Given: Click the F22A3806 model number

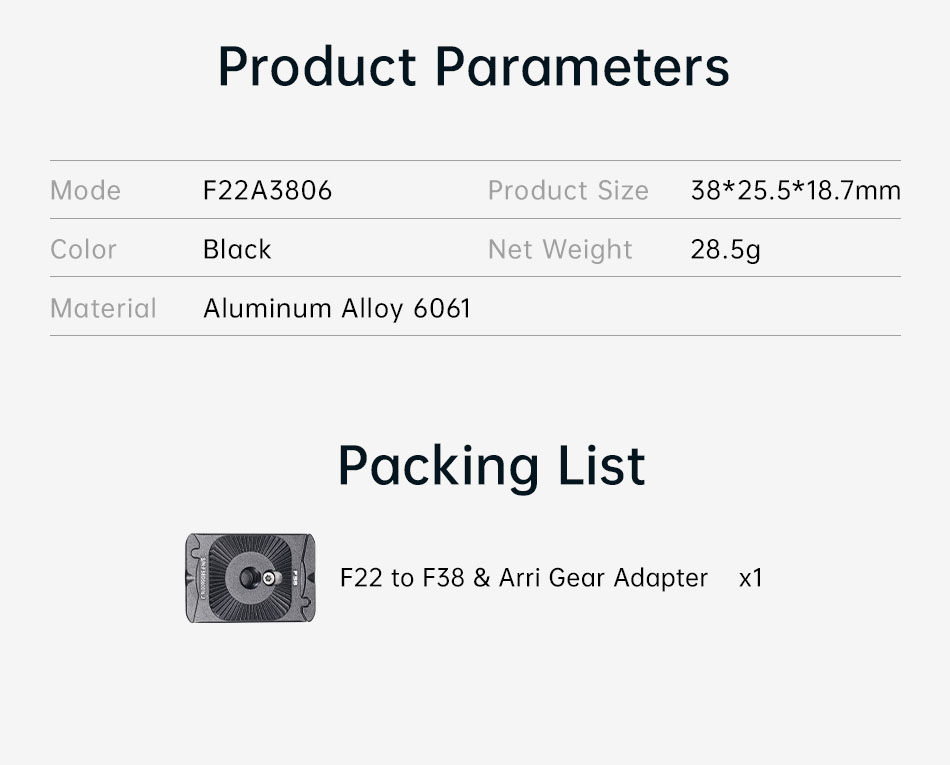Looking at the screenshot, I should pyautogui.click(x=267, y=190).
